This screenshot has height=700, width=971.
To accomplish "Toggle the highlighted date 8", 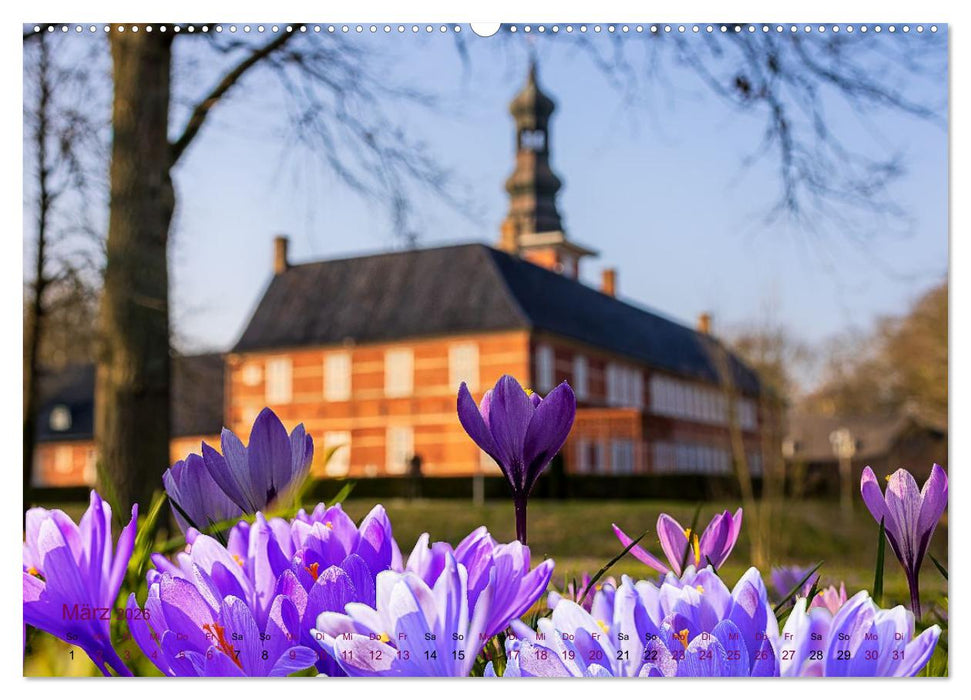I will pos(264,655).
